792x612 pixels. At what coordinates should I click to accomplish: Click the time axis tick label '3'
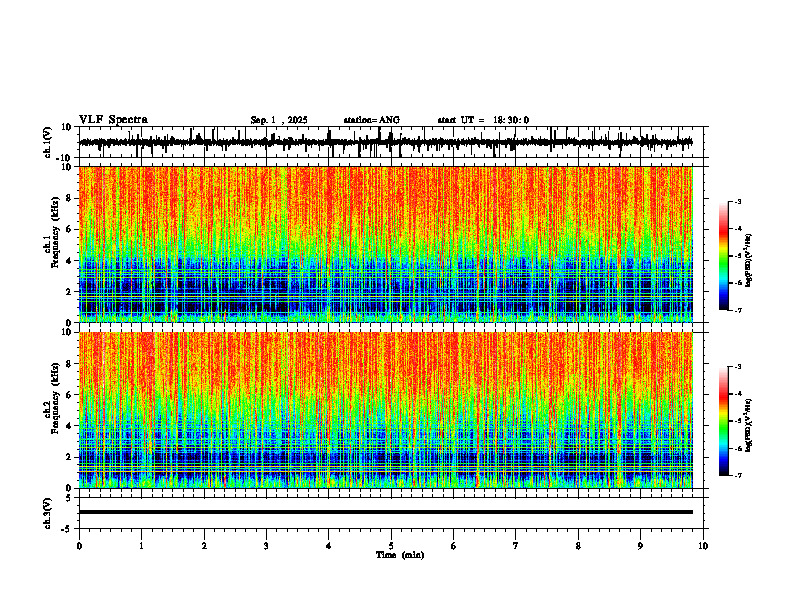pos(266,546)
